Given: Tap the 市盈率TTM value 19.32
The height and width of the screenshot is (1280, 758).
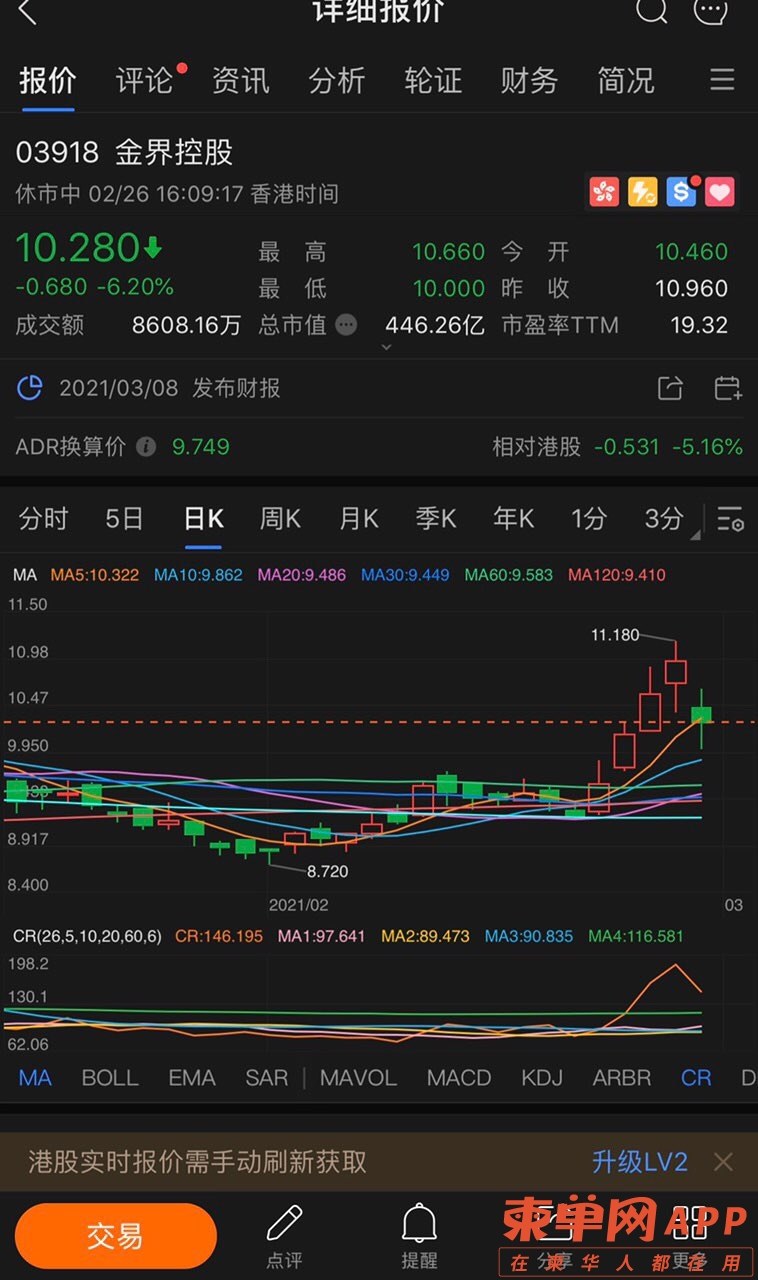Looking at the screenshot, I should coord(698,325).
